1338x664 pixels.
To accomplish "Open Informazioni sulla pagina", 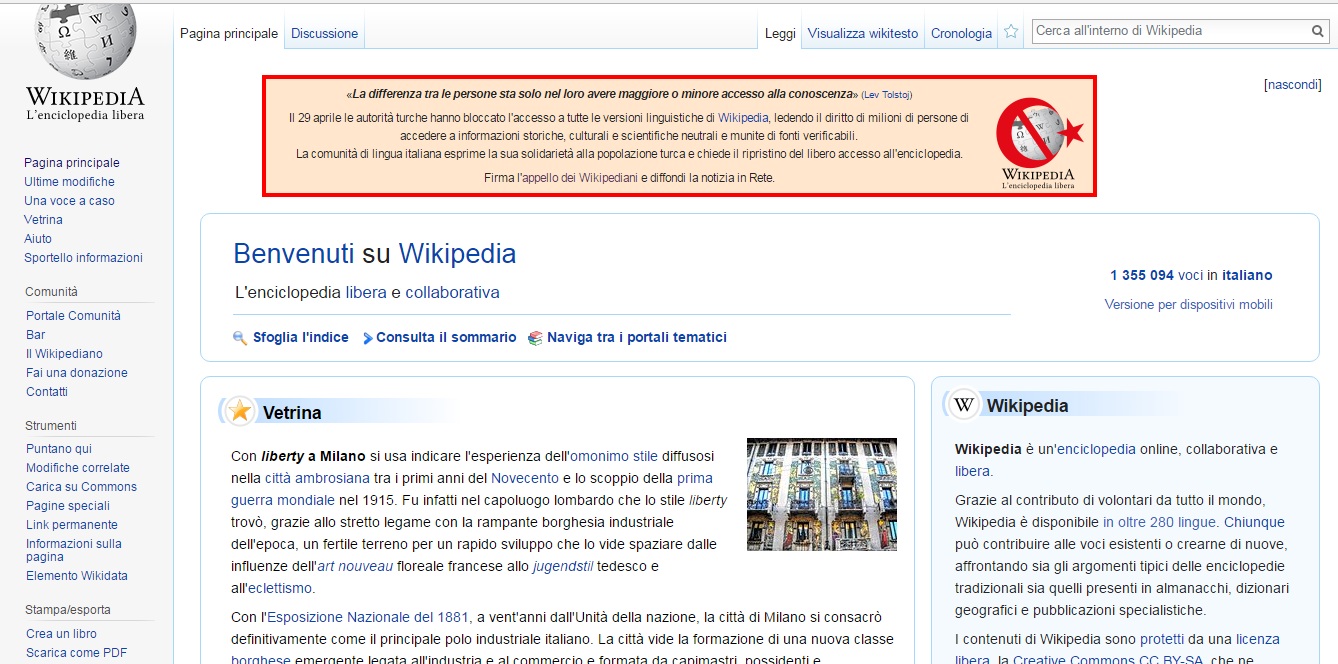I will (74, 550).
